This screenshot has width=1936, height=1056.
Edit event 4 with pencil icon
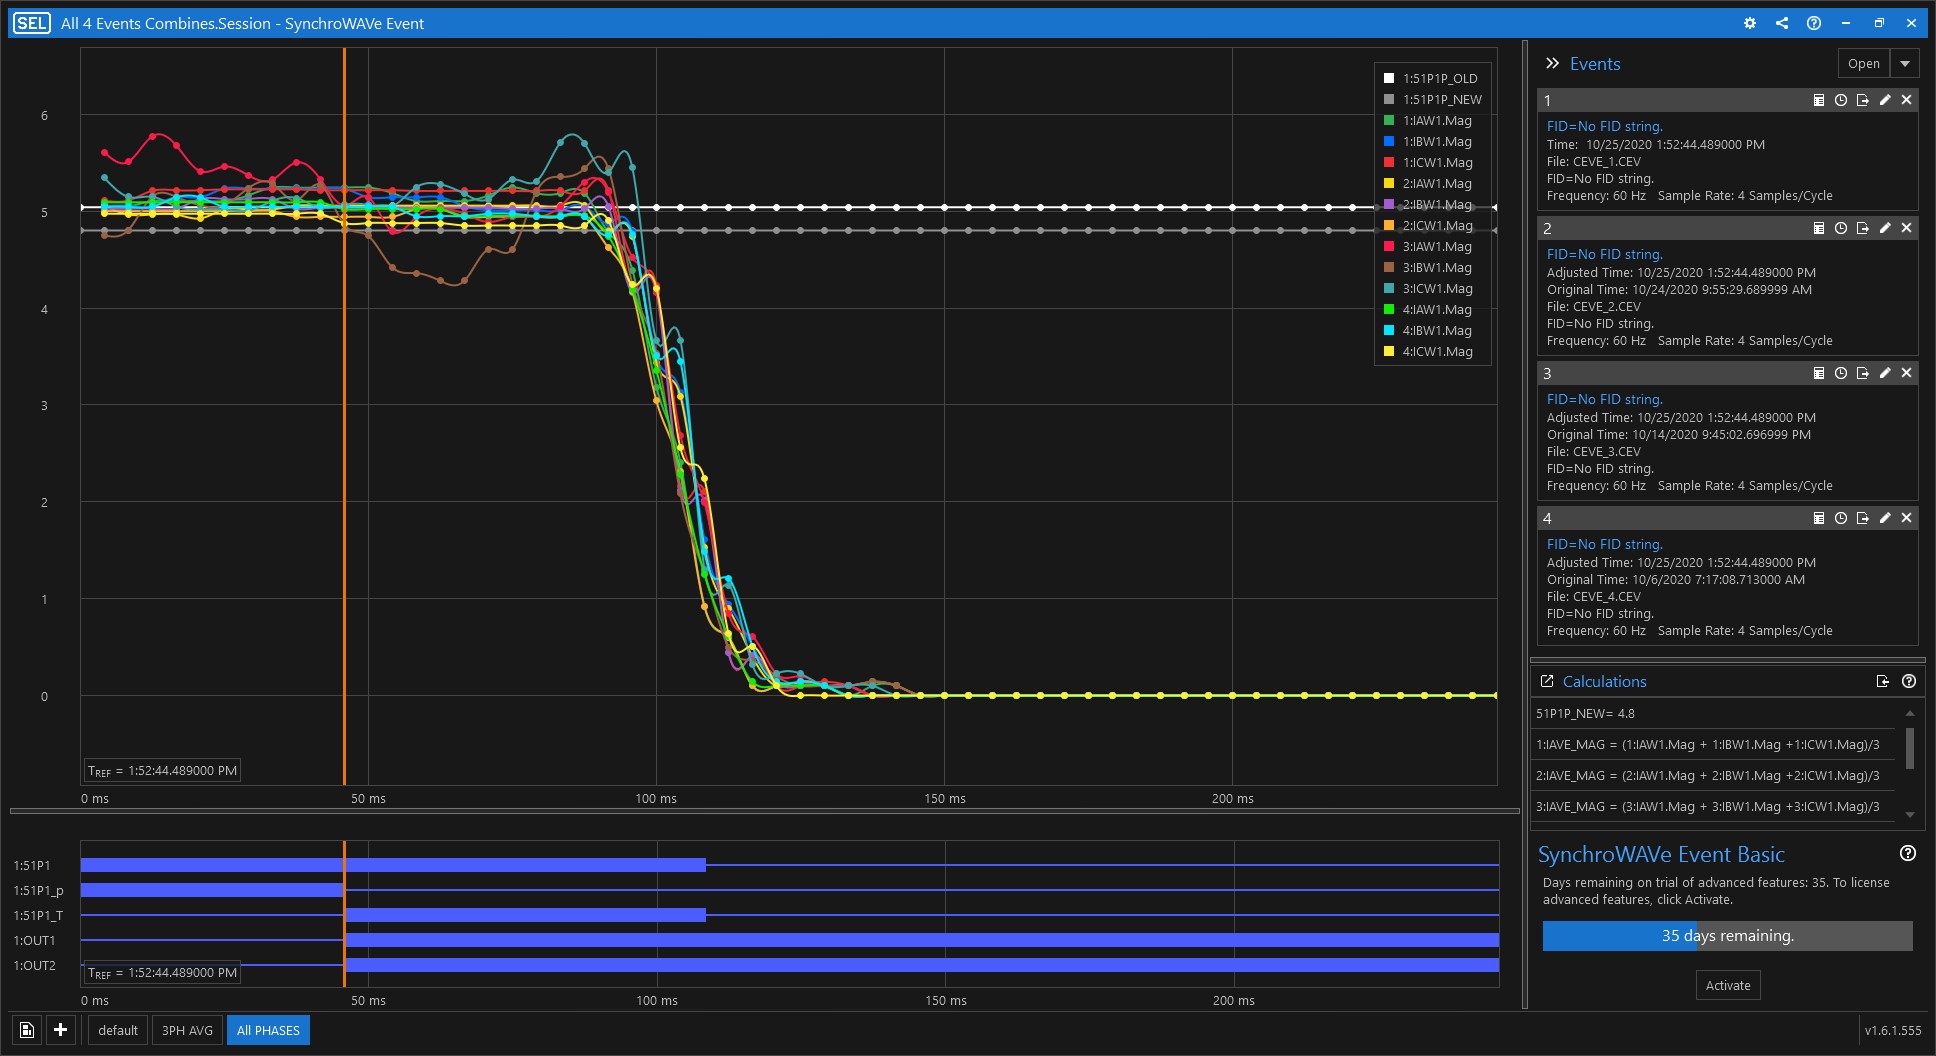point(1885,518)
